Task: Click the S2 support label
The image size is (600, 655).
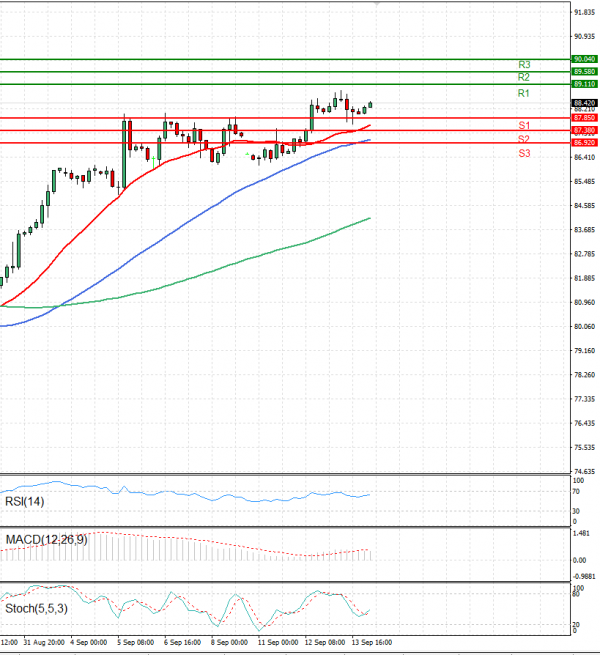Action: point(524,139)
